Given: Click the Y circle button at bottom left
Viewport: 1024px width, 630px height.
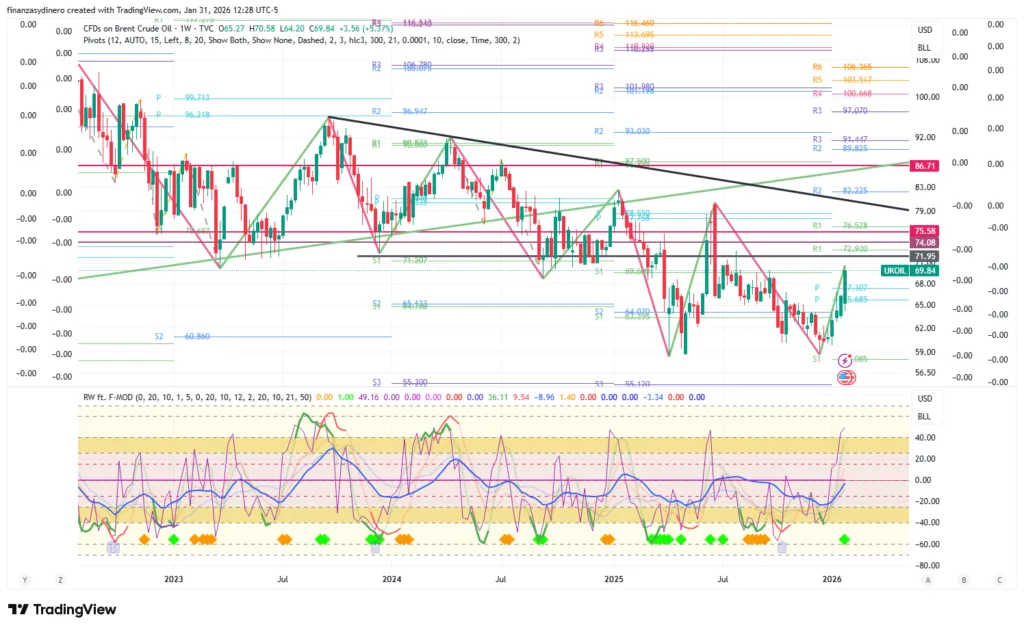Looking at the screenshot, I should (x=24, y=579).
